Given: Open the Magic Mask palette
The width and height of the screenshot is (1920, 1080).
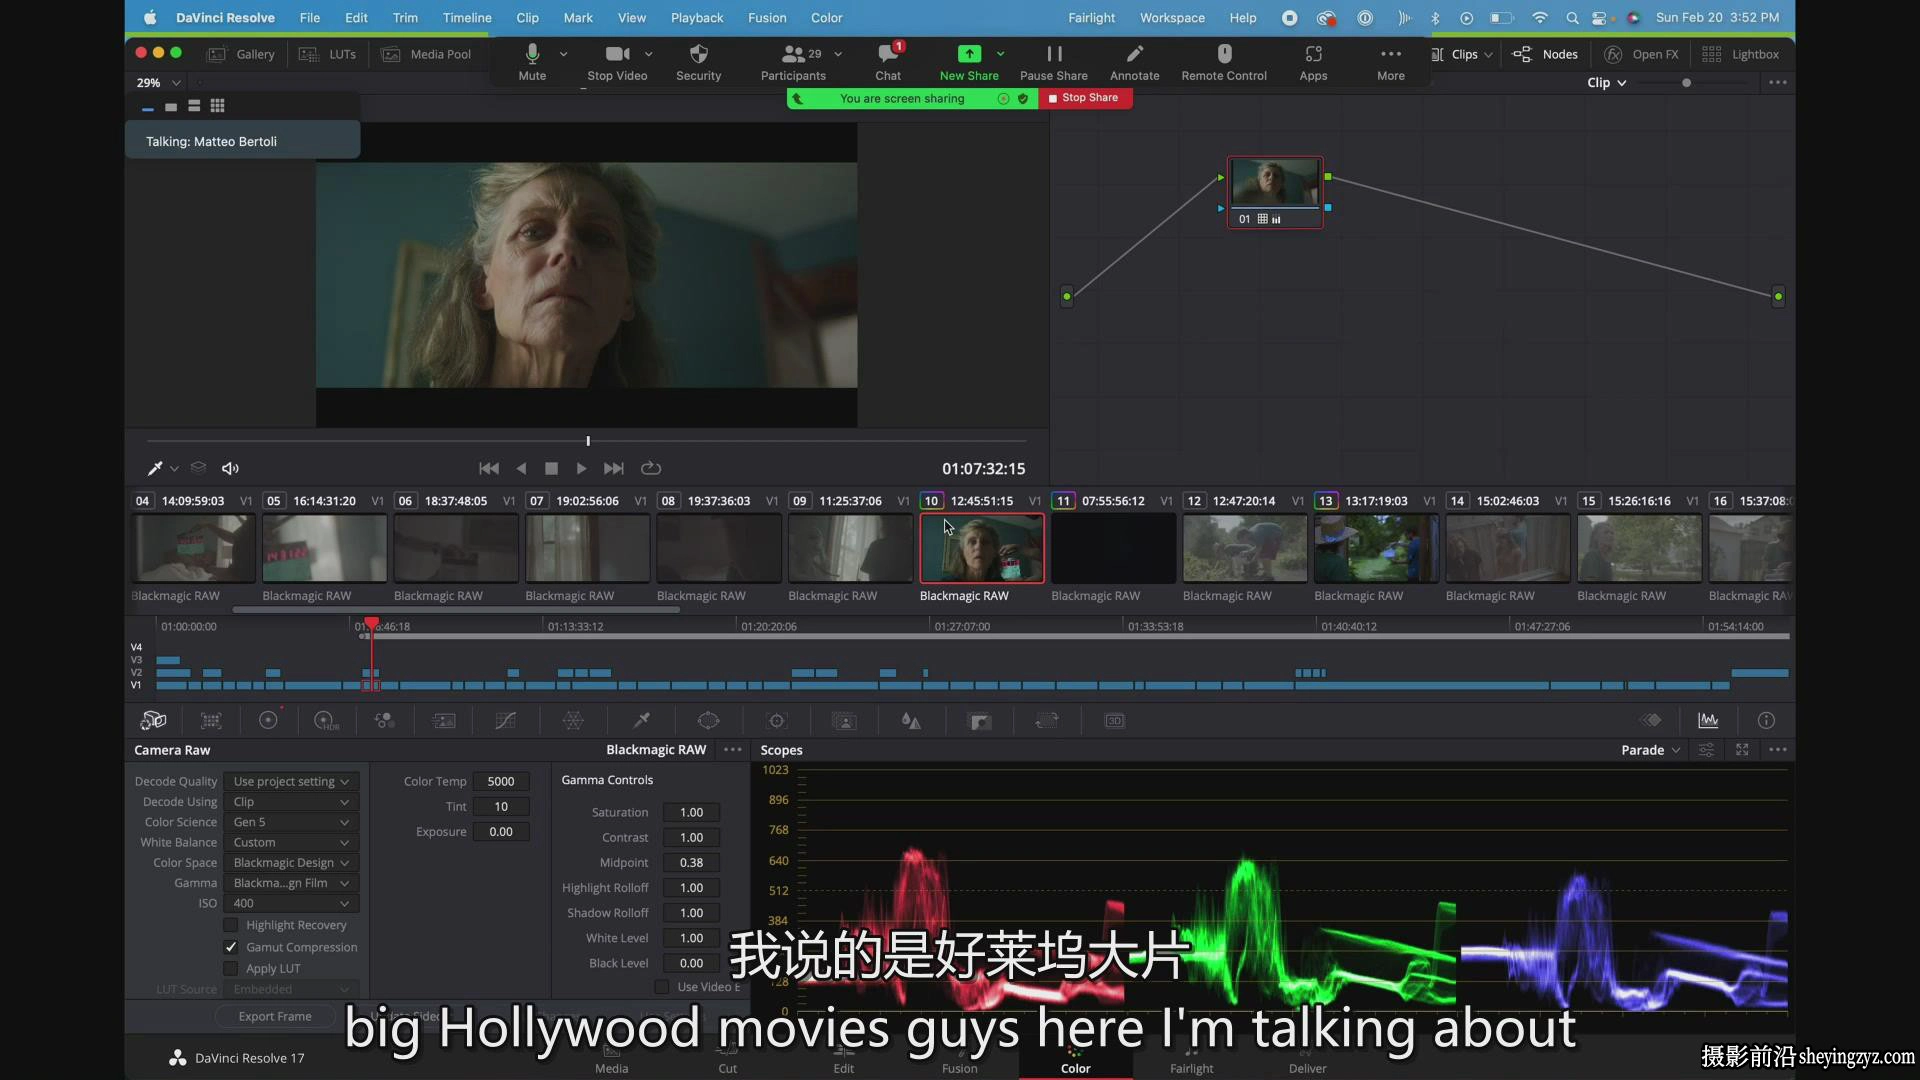Looking at the screenshot, I should (x=845, y=720).
